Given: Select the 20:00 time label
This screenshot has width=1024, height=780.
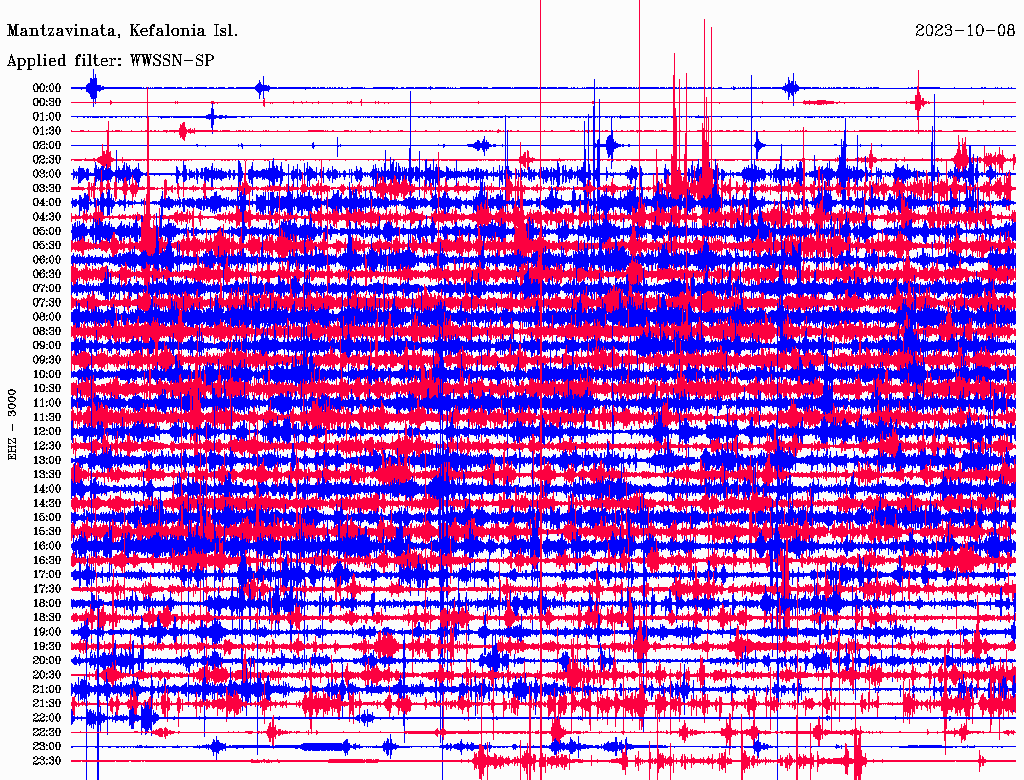Looking at the screenshot, I should coord(47,660).
